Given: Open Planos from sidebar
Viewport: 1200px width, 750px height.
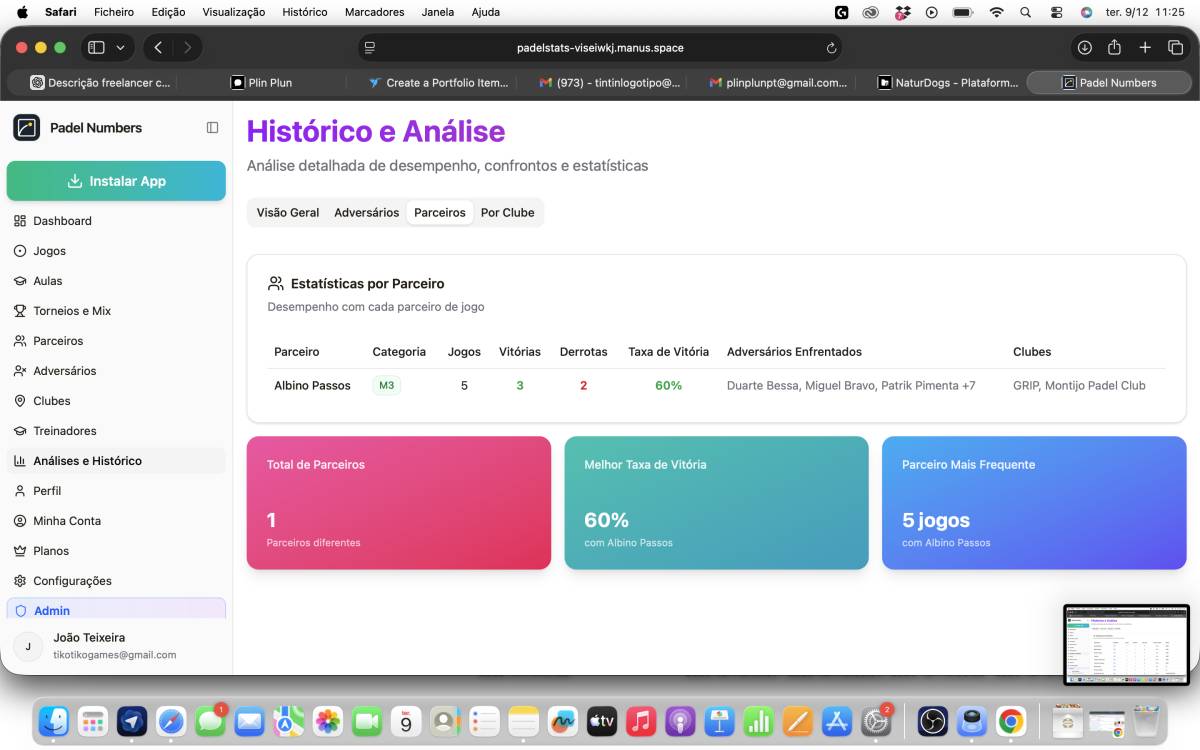Looking at the screenshot, I should [116, 551].
